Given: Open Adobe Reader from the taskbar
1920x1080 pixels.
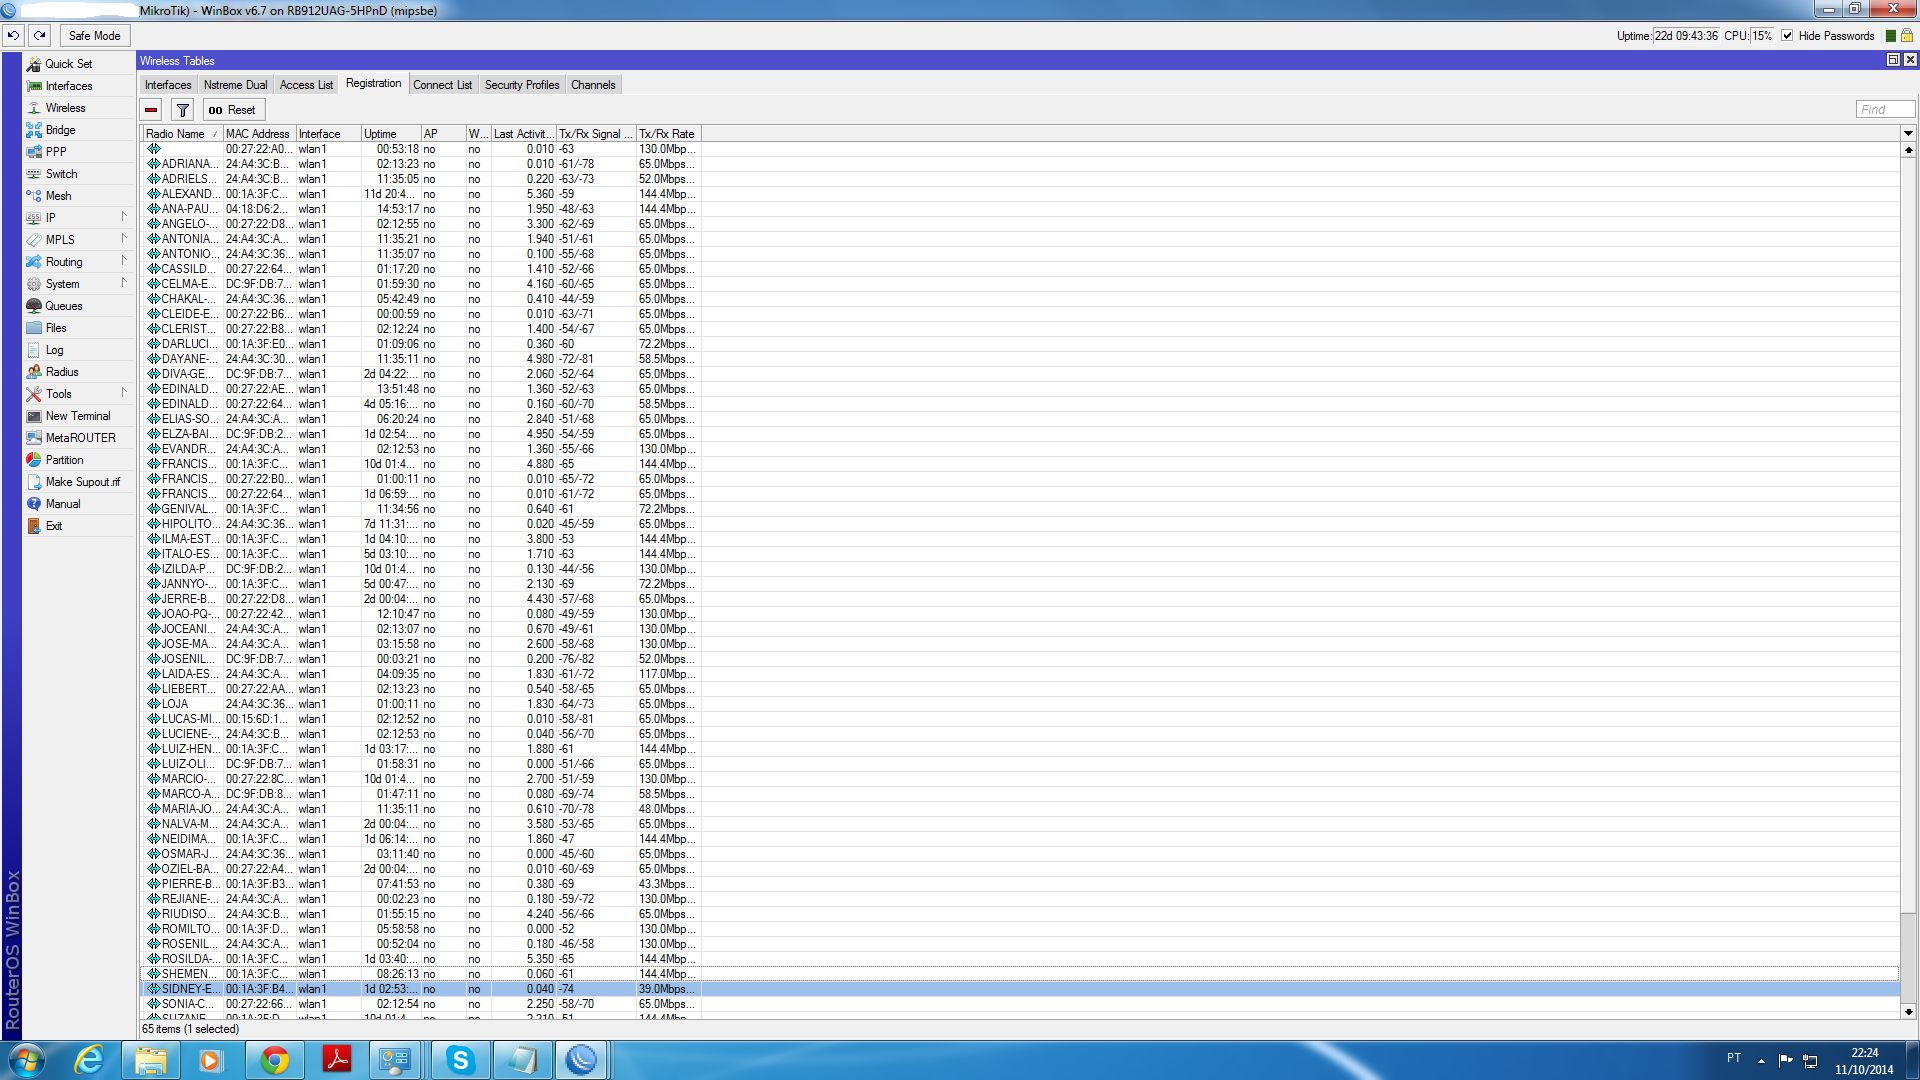Looking at the screenshot, I should pyautogui.click(x=336, y=1060).
